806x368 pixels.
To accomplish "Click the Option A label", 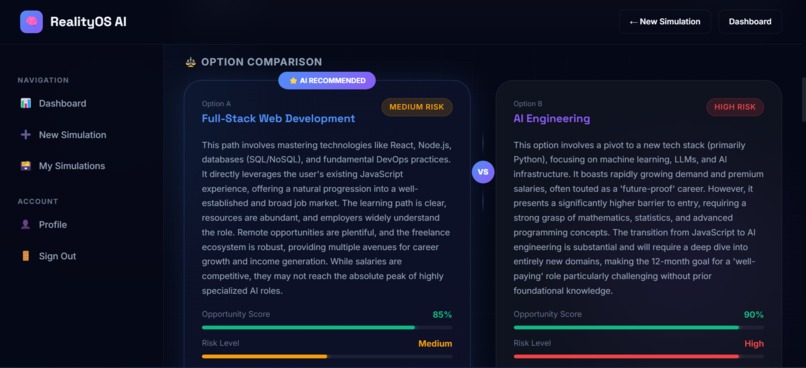I will 216,104.
